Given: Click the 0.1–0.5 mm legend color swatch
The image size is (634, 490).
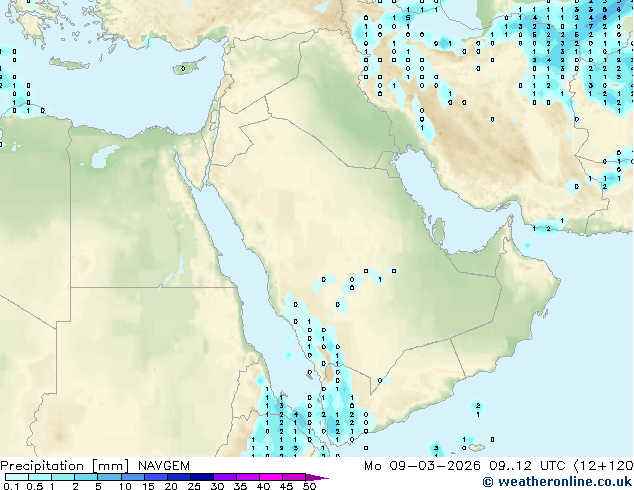Looking at the screenshot, I should [17, 477].
